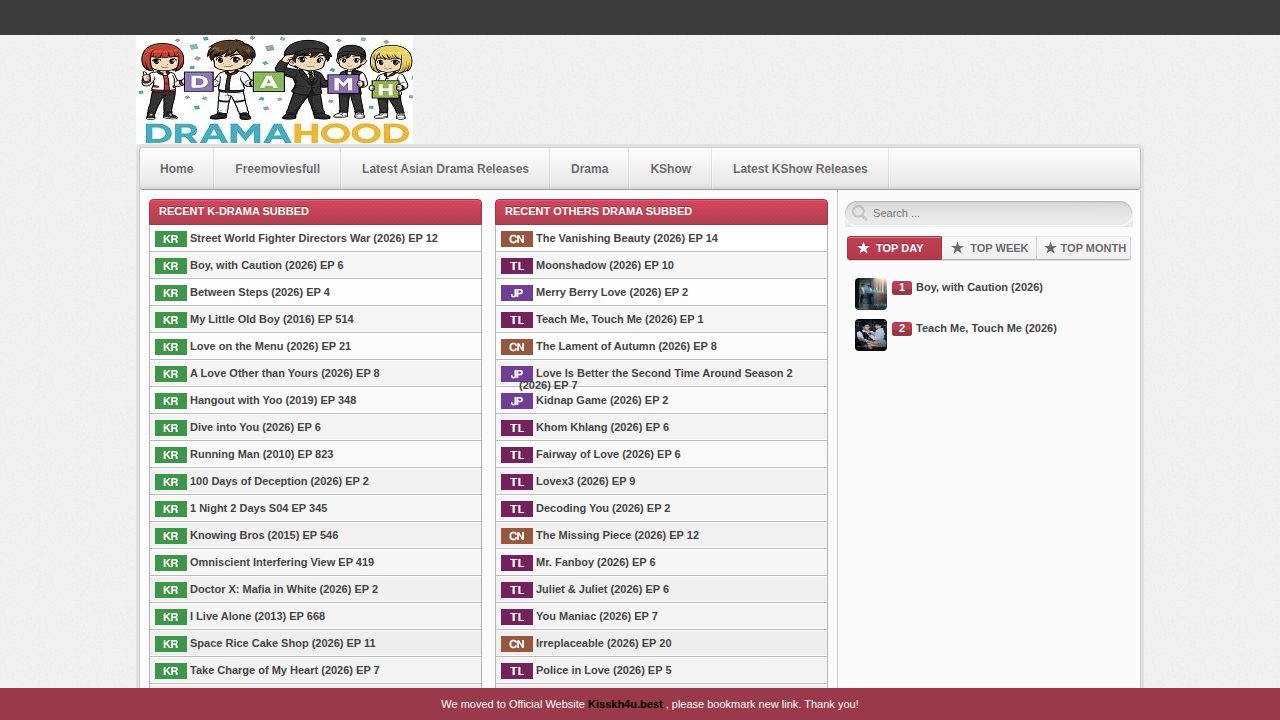
Task: Click the DramaHood site logo
Action: (274, 91)
